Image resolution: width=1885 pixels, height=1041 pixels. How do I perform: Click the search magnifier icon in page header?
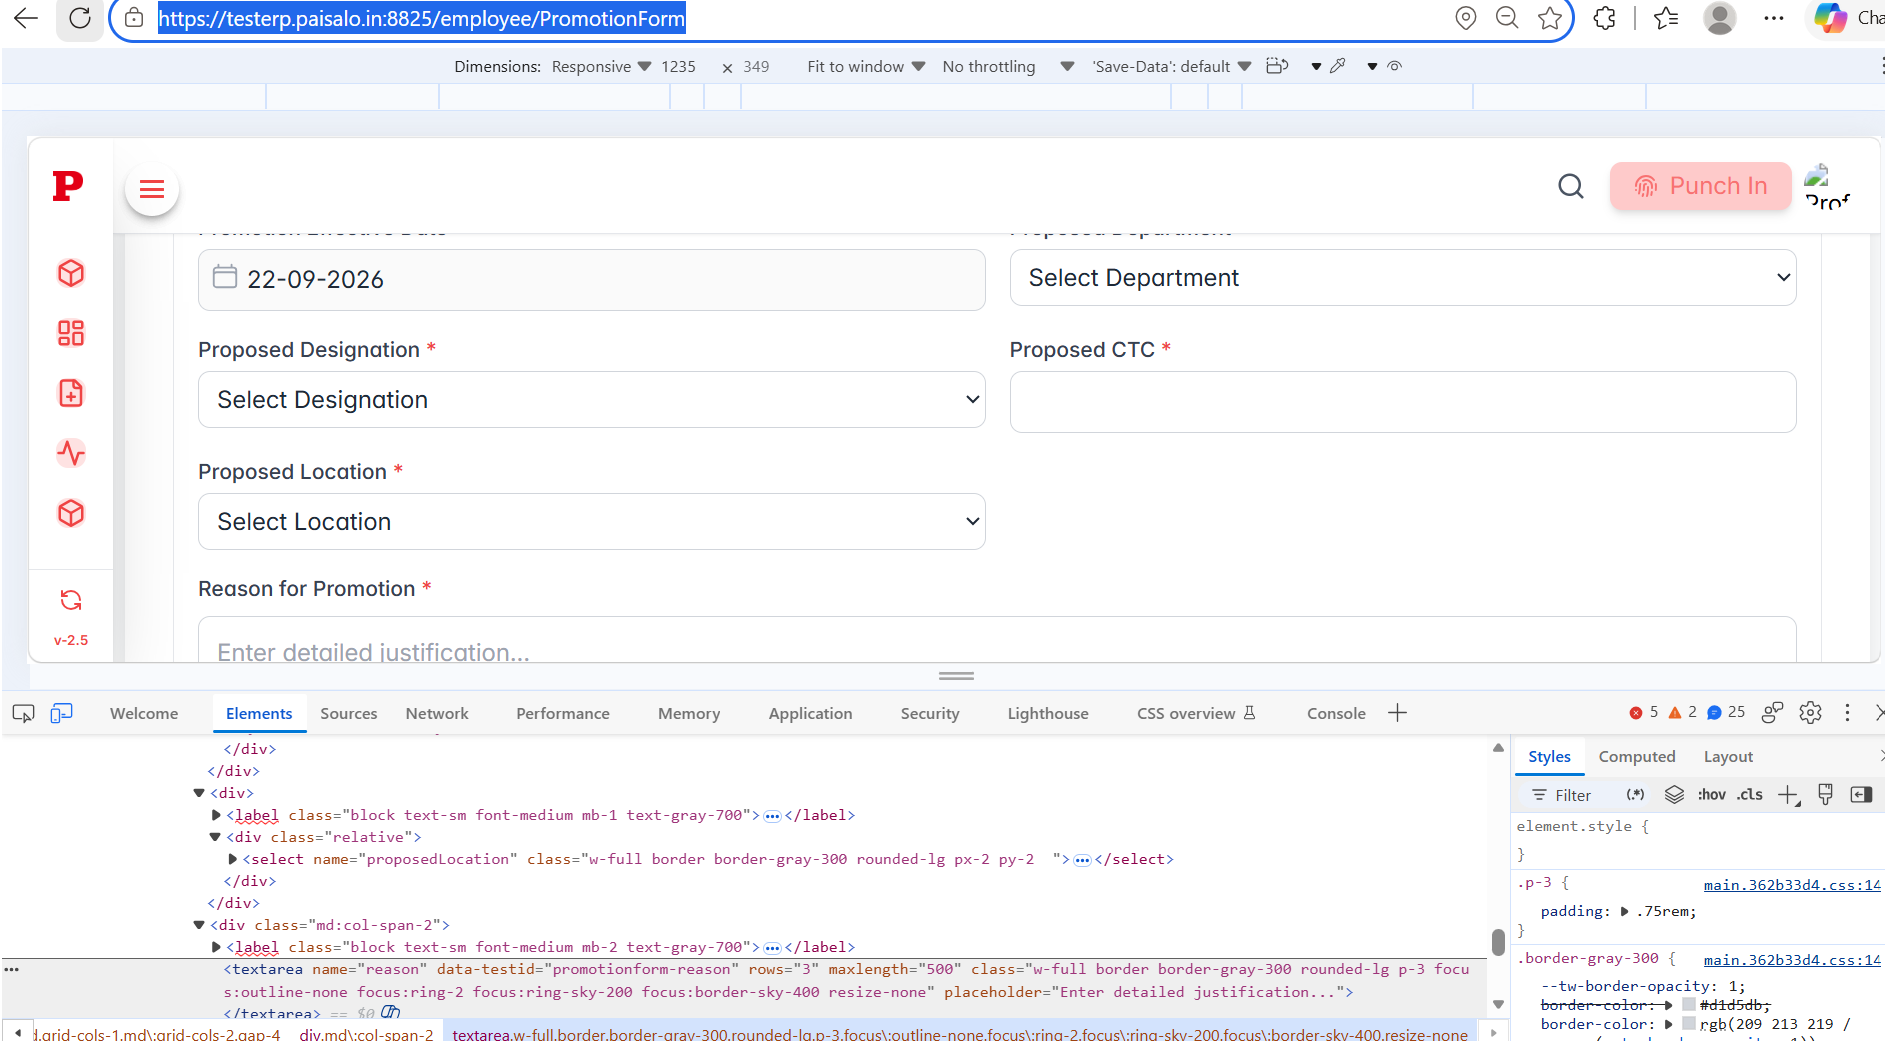tap(1571, 186)
